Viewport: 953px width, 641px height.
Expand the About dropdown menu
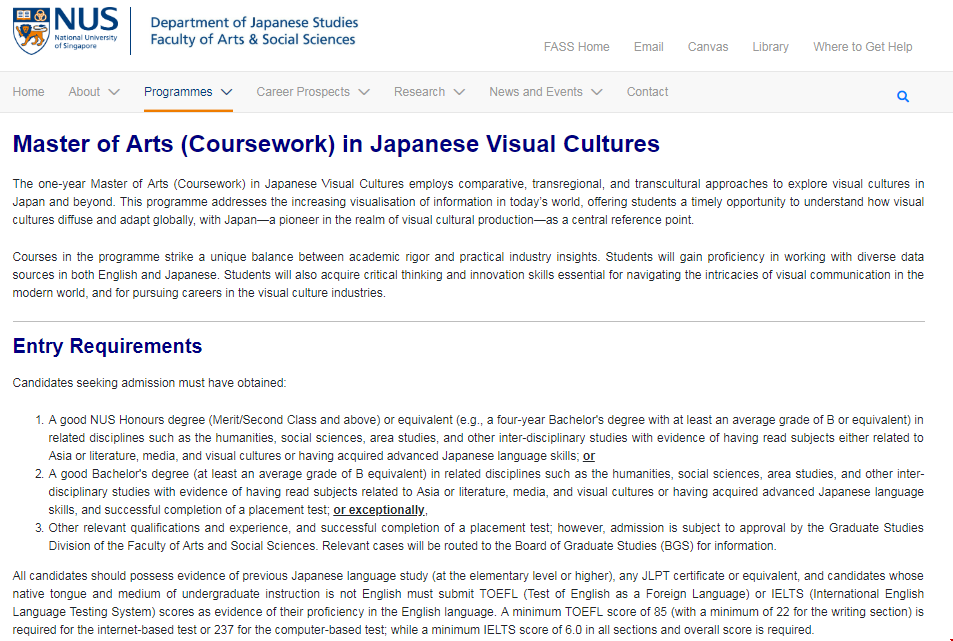[x=94, y=91]
